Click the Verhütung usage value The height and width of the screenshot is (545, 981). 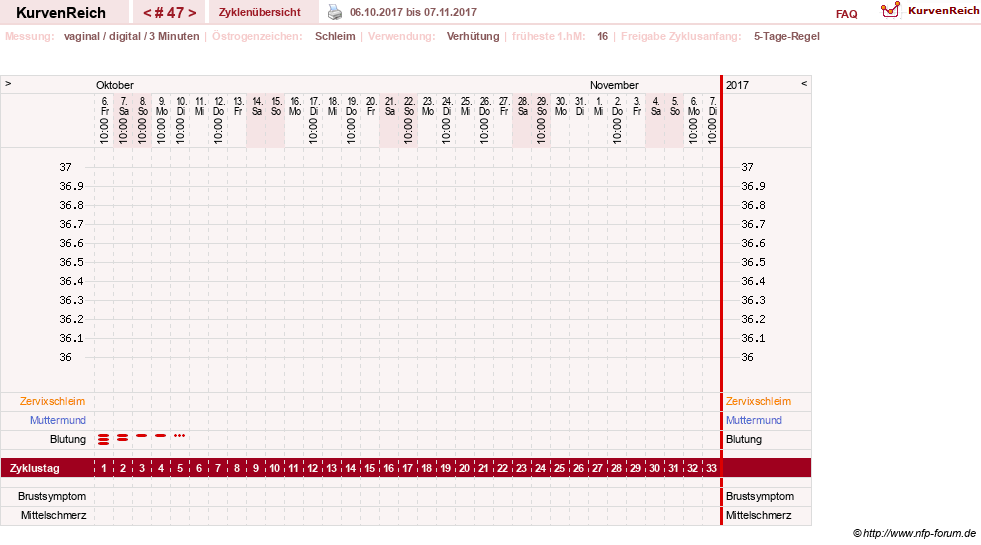[x=473, y=36]
